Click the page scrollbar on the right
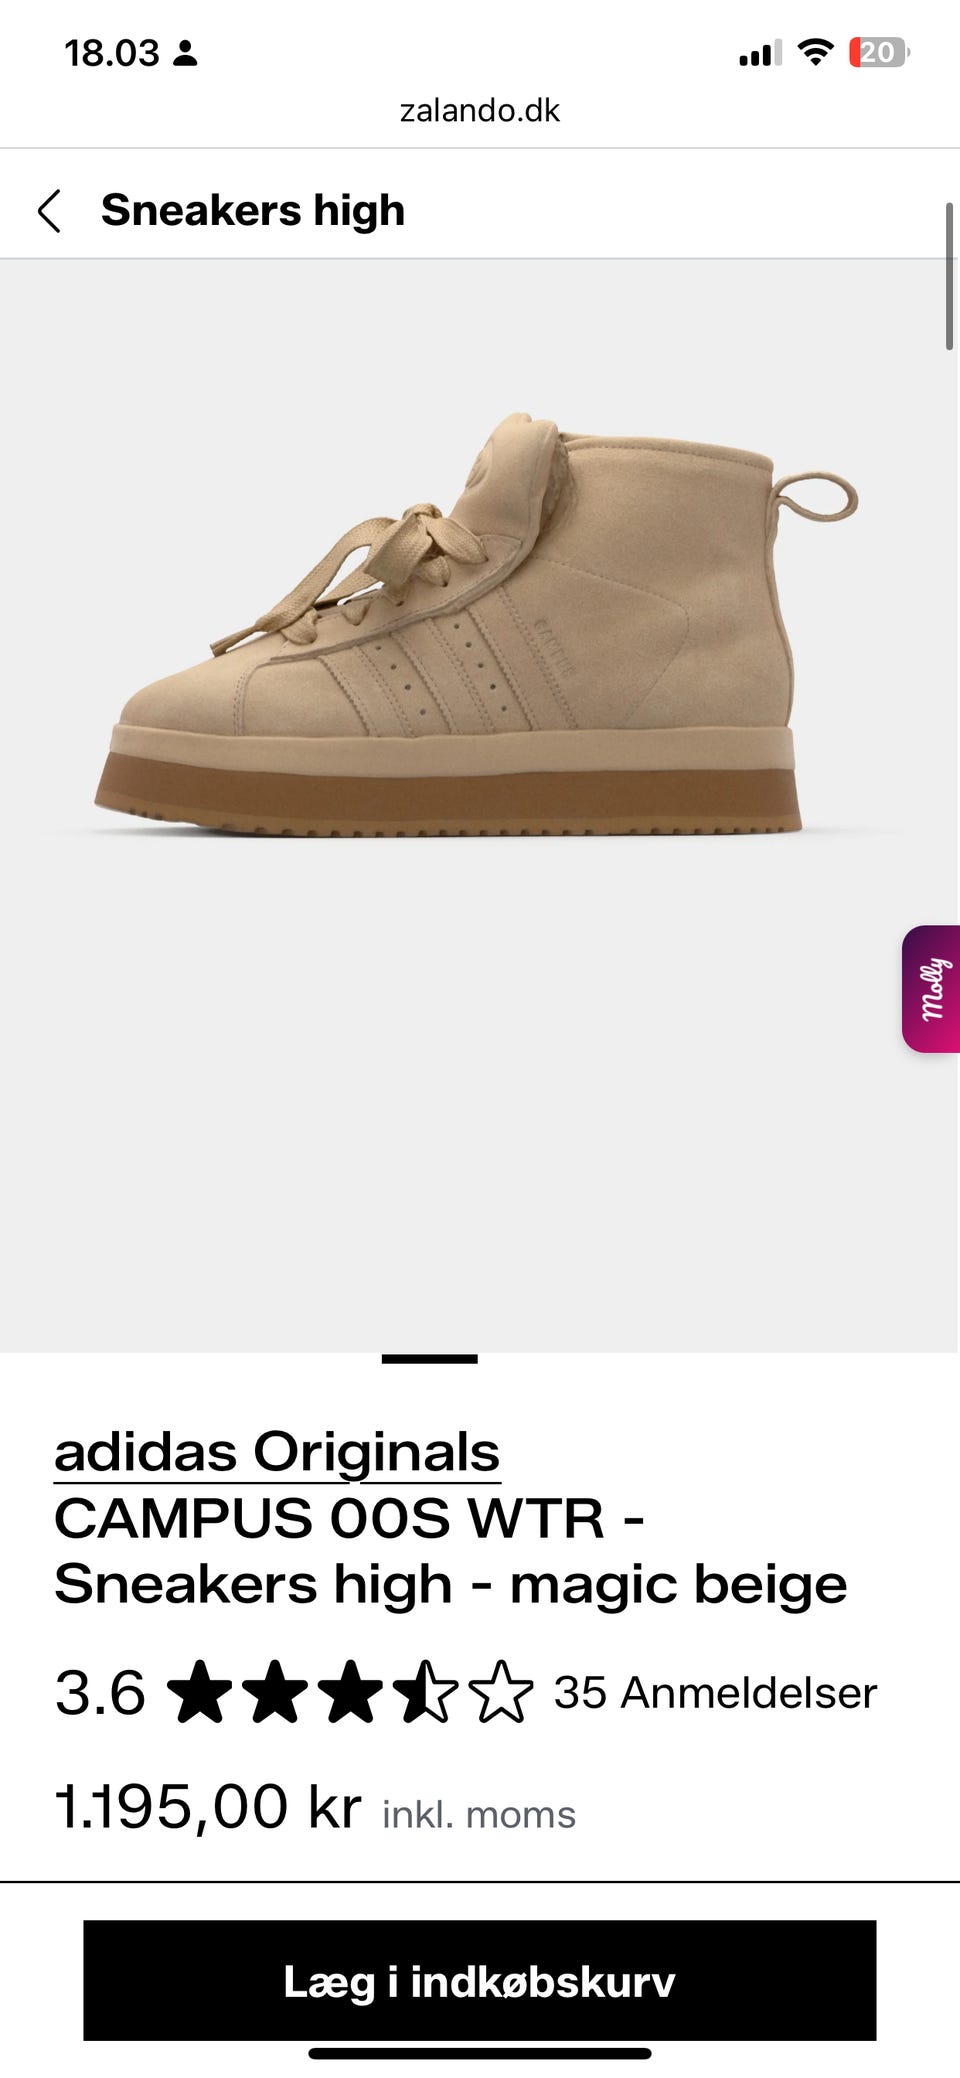This screenshot has height=2078, width=960. tap(949, 276)
